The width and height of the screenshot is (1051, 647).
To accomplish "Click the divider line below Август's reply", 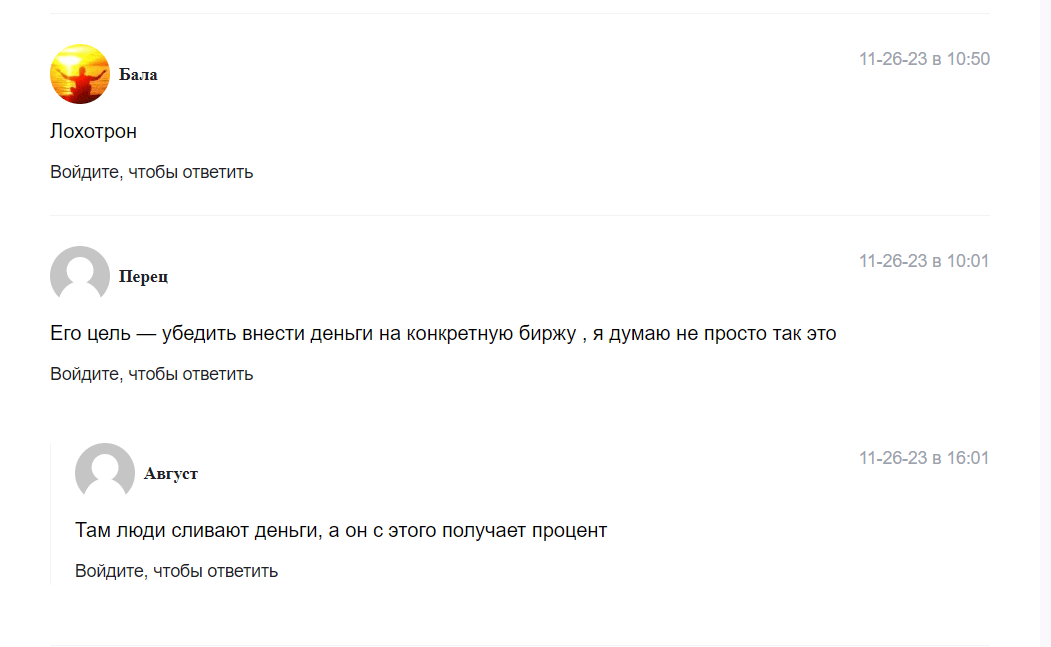I will pyautogui.click(x=520, y=645).
